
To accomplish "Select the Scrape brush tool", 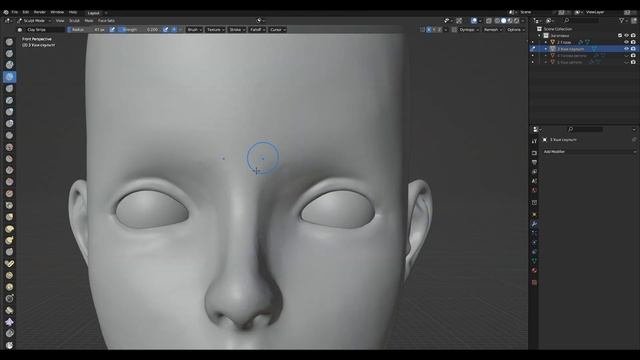I will [9, 182].
